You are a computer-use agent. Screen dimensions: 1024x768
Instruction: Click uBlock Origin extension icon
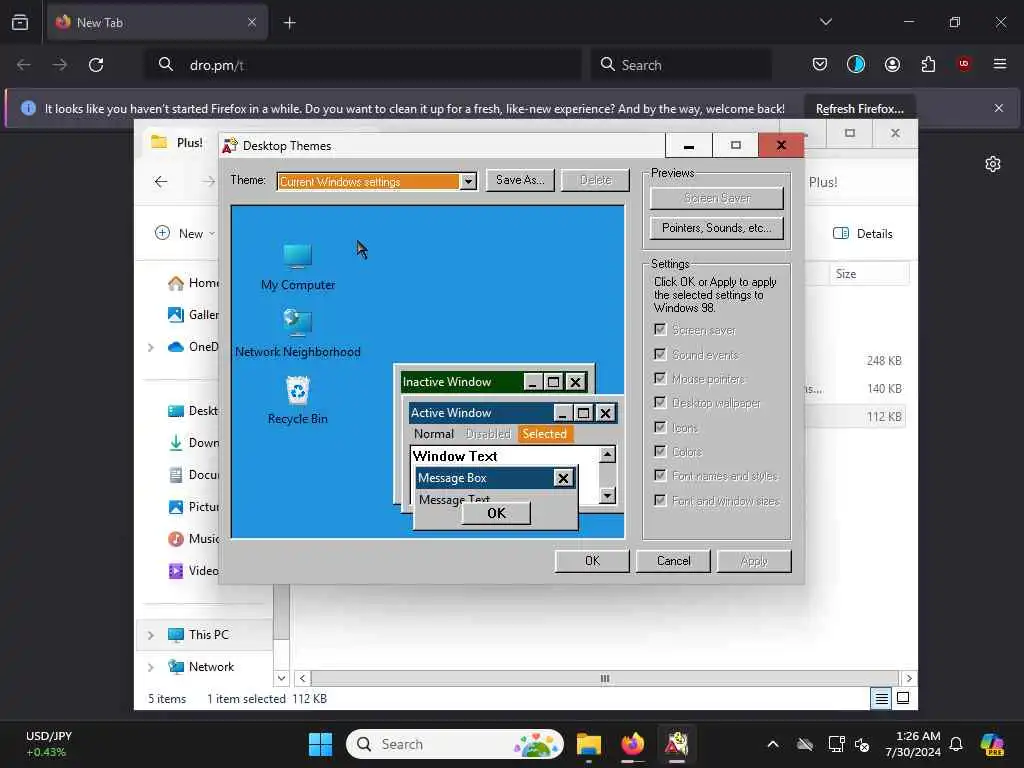point(964,64)
